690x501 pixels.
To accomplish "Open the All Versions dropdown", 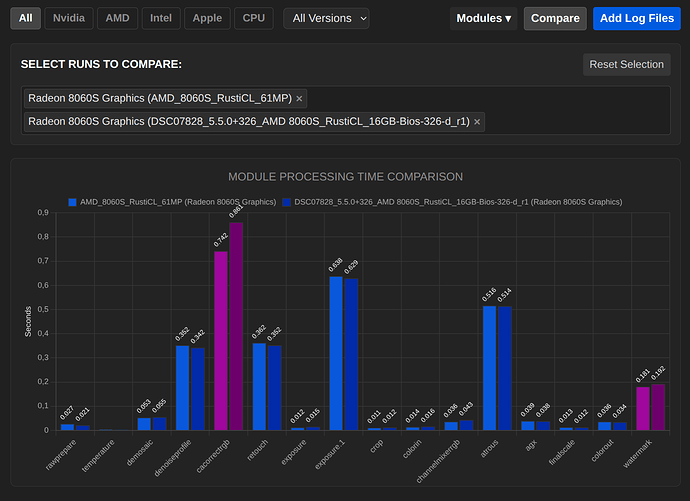I will [x=326, y=18].
